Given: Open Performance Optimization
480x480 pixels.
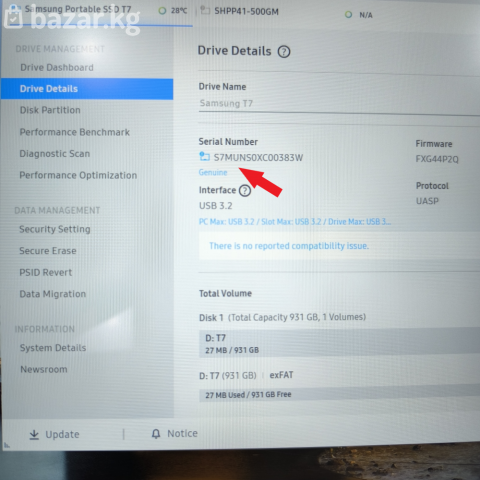Looking at the screenshot, I should tap(78, 175).
